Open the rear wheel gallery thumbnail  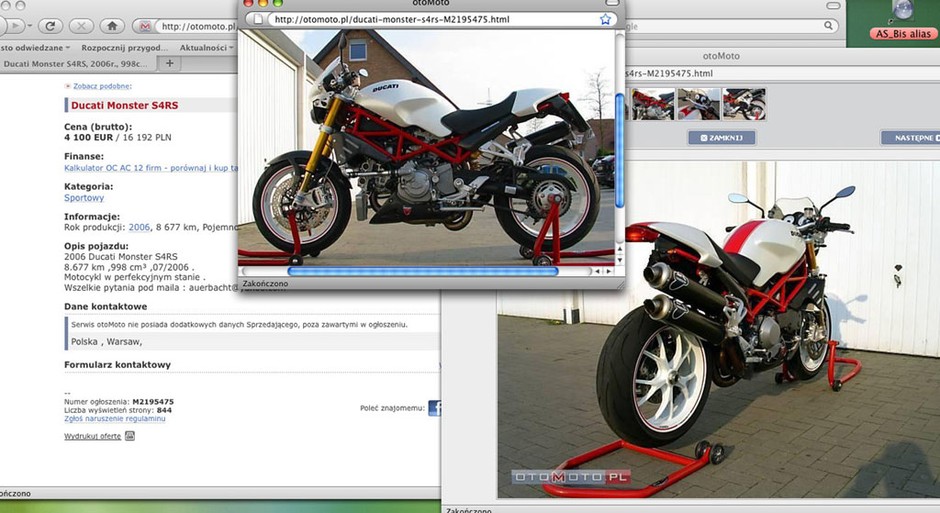744,104
